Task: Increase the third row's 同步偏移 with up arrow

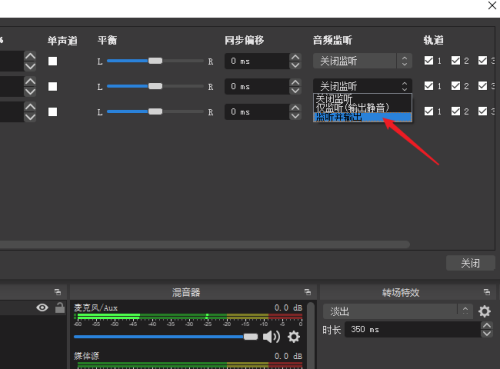Action: [295, 108]
